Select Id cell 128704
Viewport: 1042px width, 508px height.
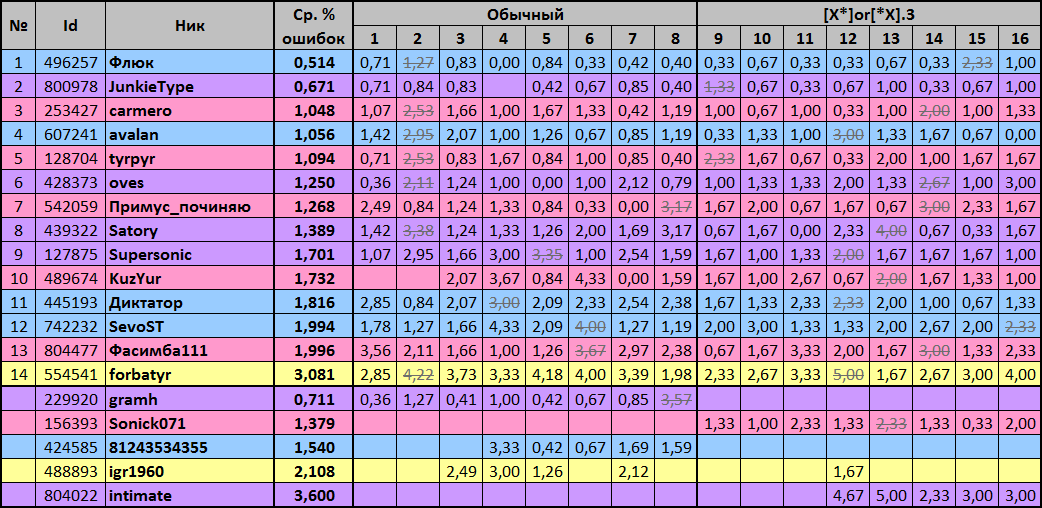coord(70,159)
